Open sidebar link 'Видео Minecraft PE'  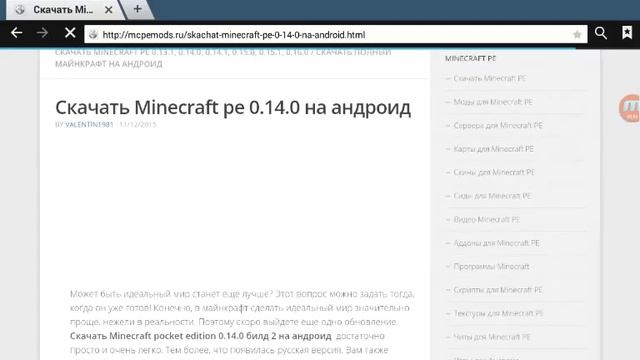487,220
